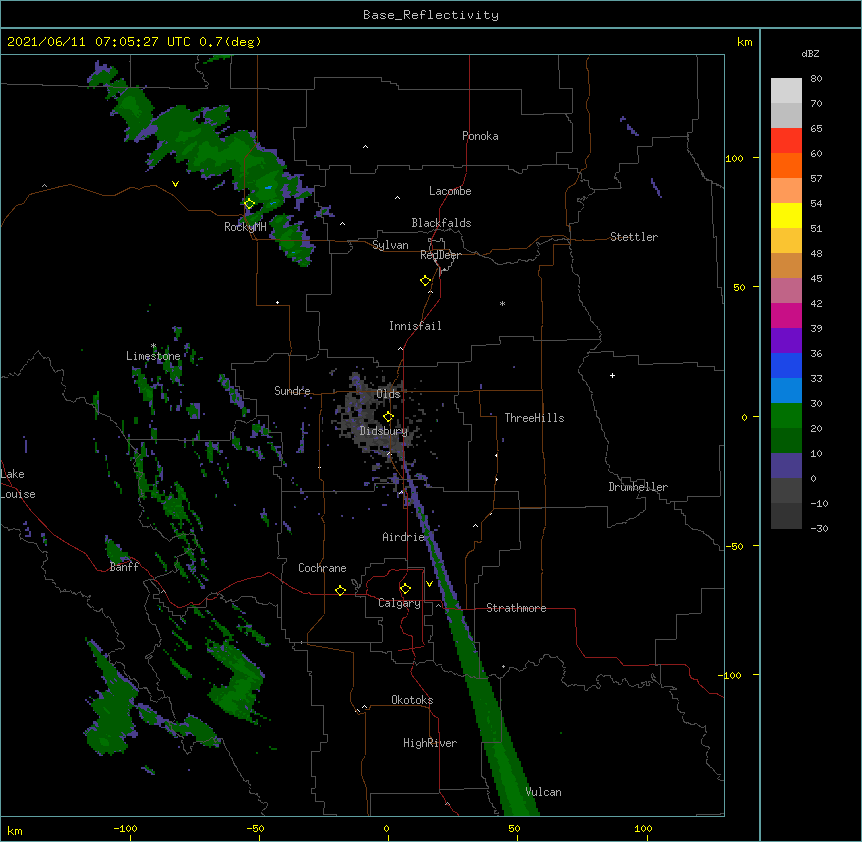Click the yellow diamond marker below Cochrane
The image size is (862, 842).
point(340,590)
